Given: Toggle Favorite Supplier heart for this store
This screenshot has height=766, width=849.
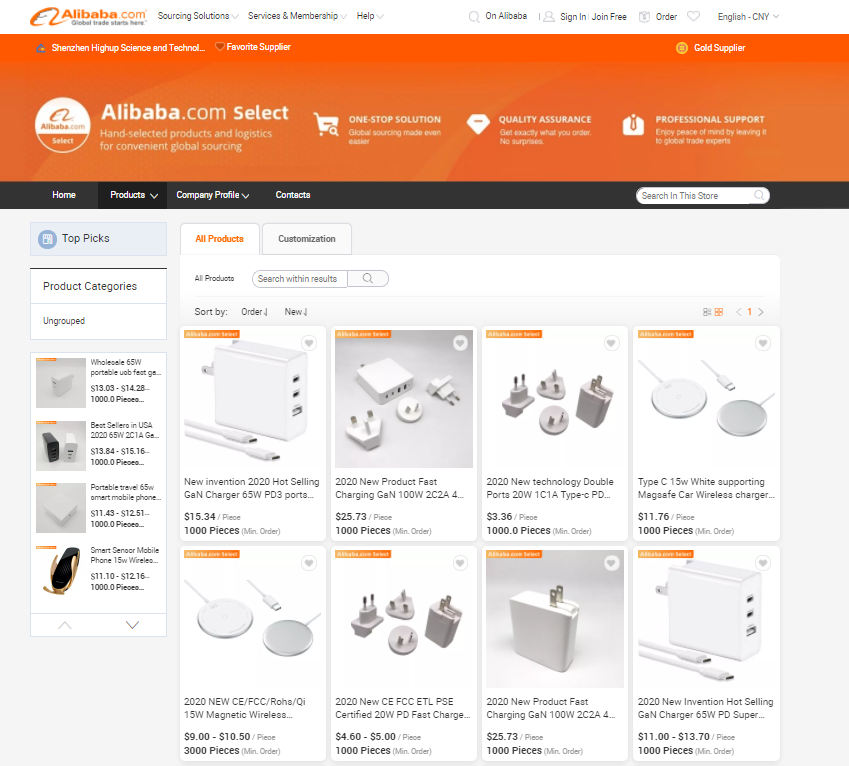Looking at the screenshot, I should [220, 47].
